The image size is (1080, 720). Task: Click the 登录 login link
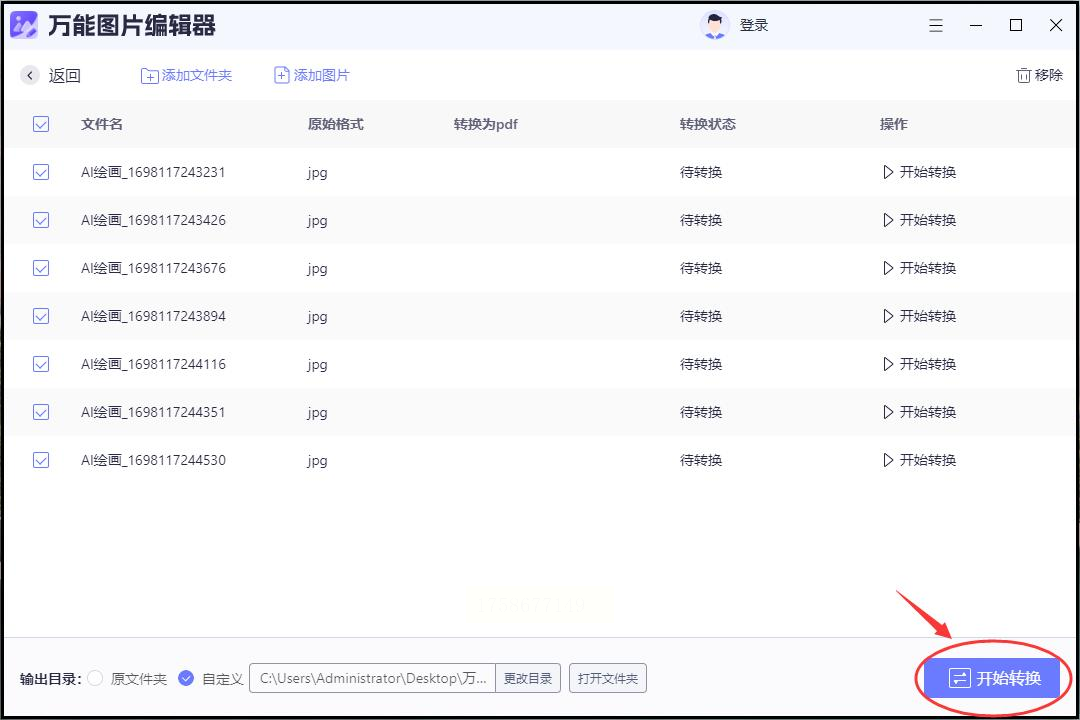(754, 25)
